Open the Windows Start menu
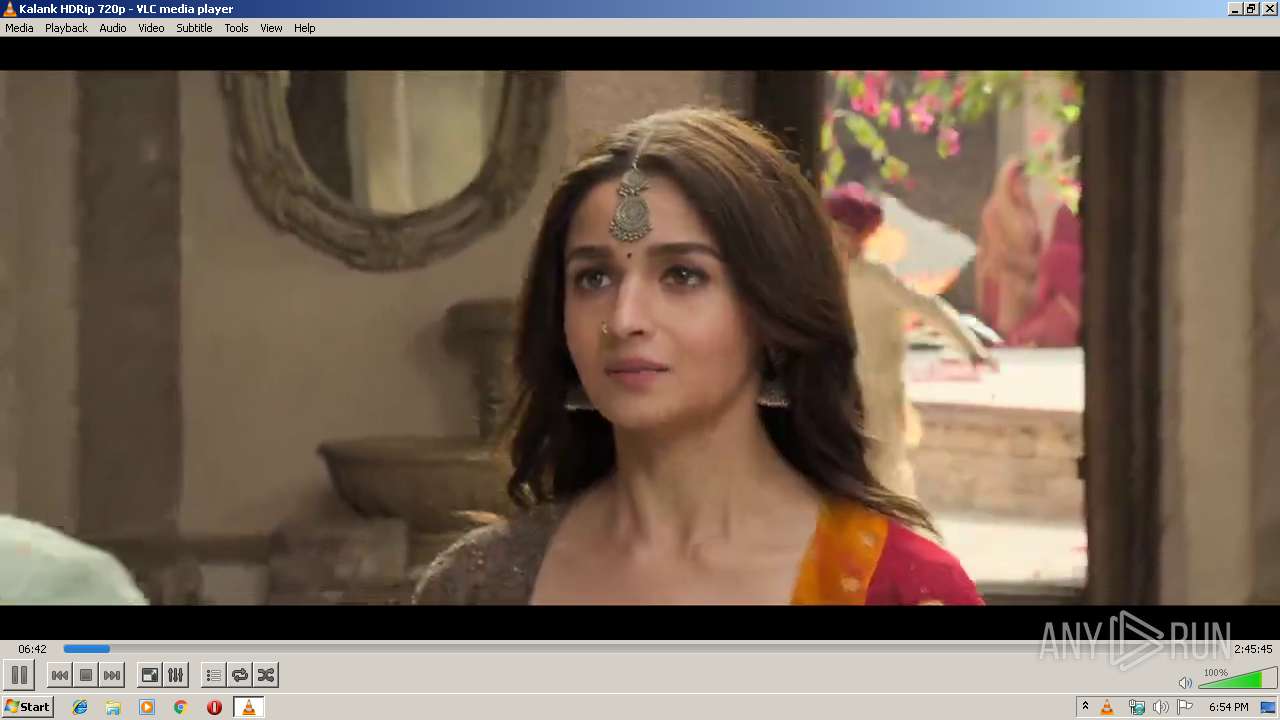 pos(27,707)
